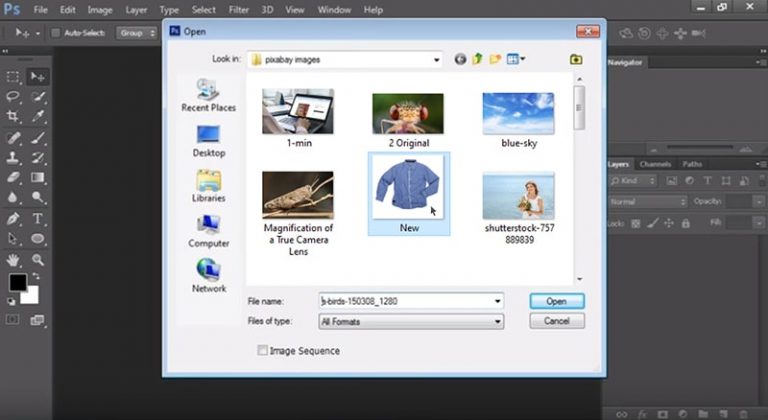768x420 pixels.
Task: Open the File name dropdown arrow
Action: (497, 301)
